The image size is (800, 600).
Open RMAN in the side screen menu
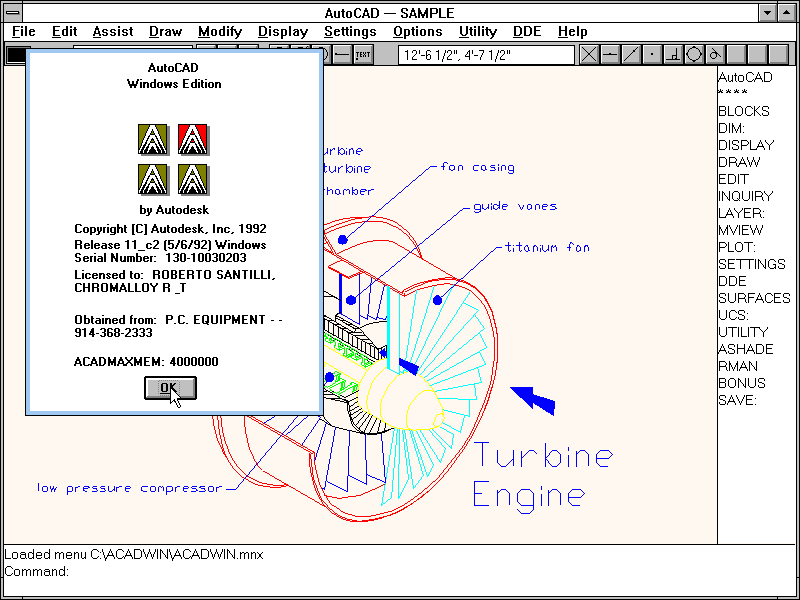(x=738, y=366)
